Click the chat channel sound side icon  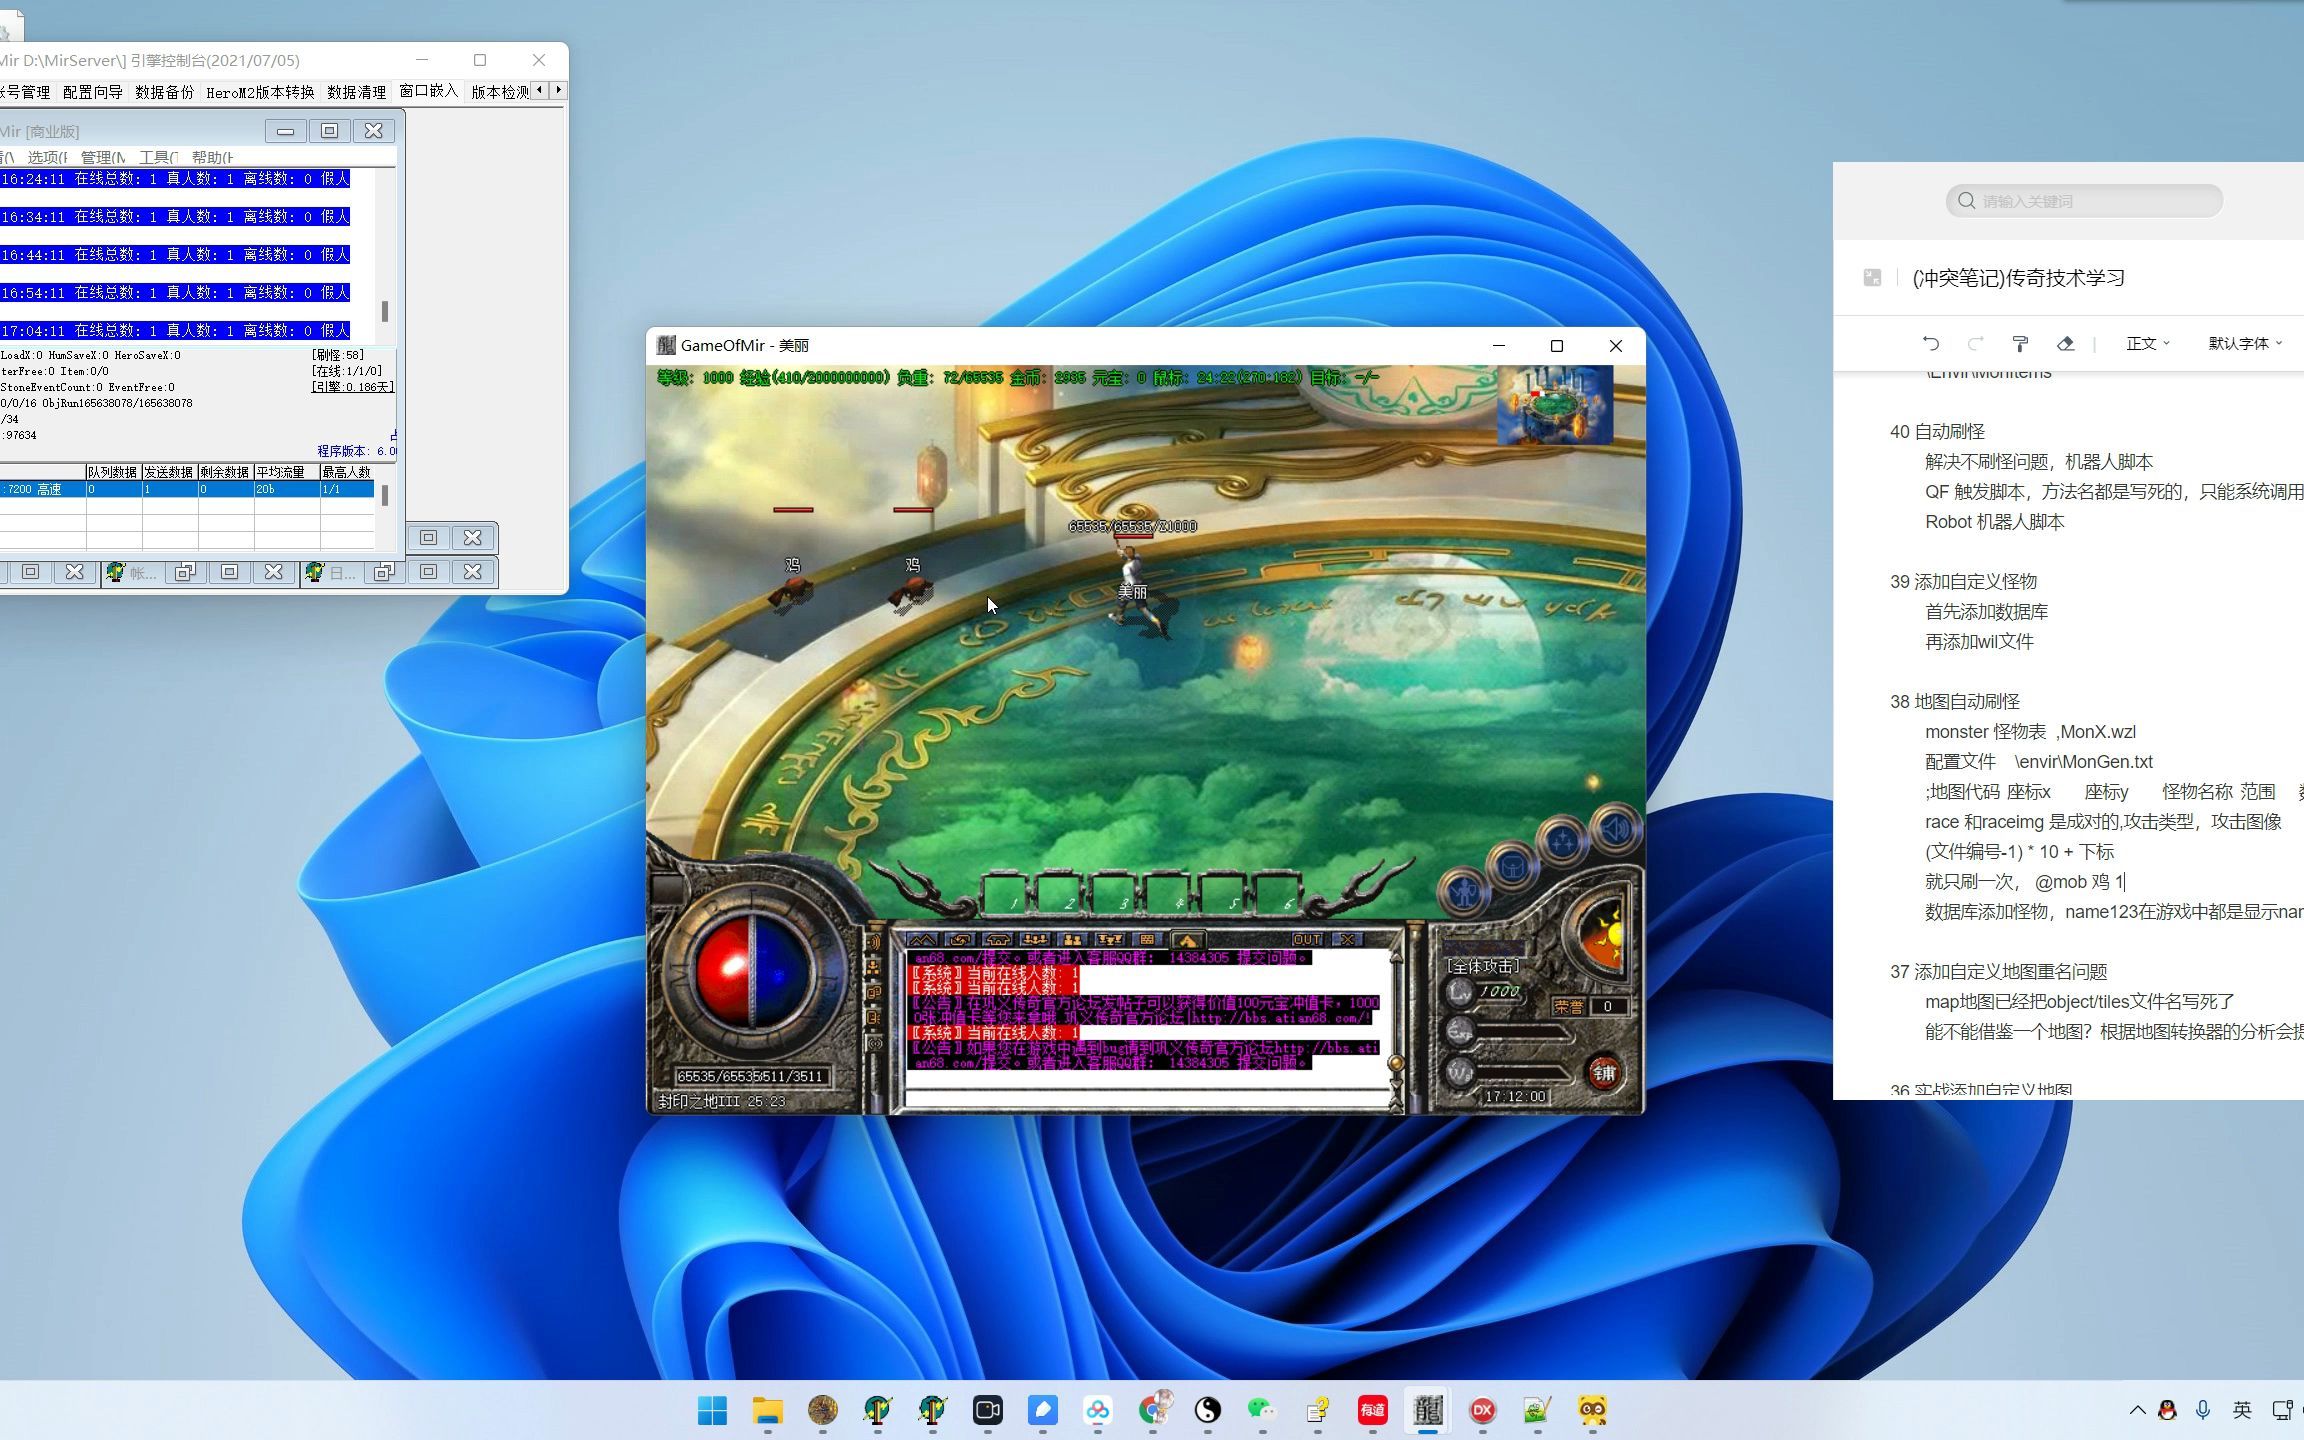pyautogui.click(x=873, y=942)
